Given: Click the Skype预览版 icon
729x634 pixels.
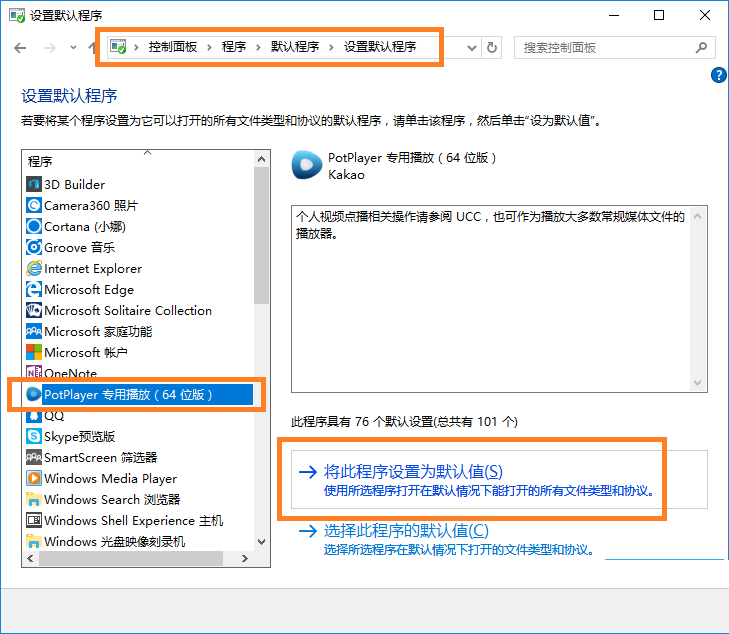Looking at the screenshot, I should [x=34, y=436].
